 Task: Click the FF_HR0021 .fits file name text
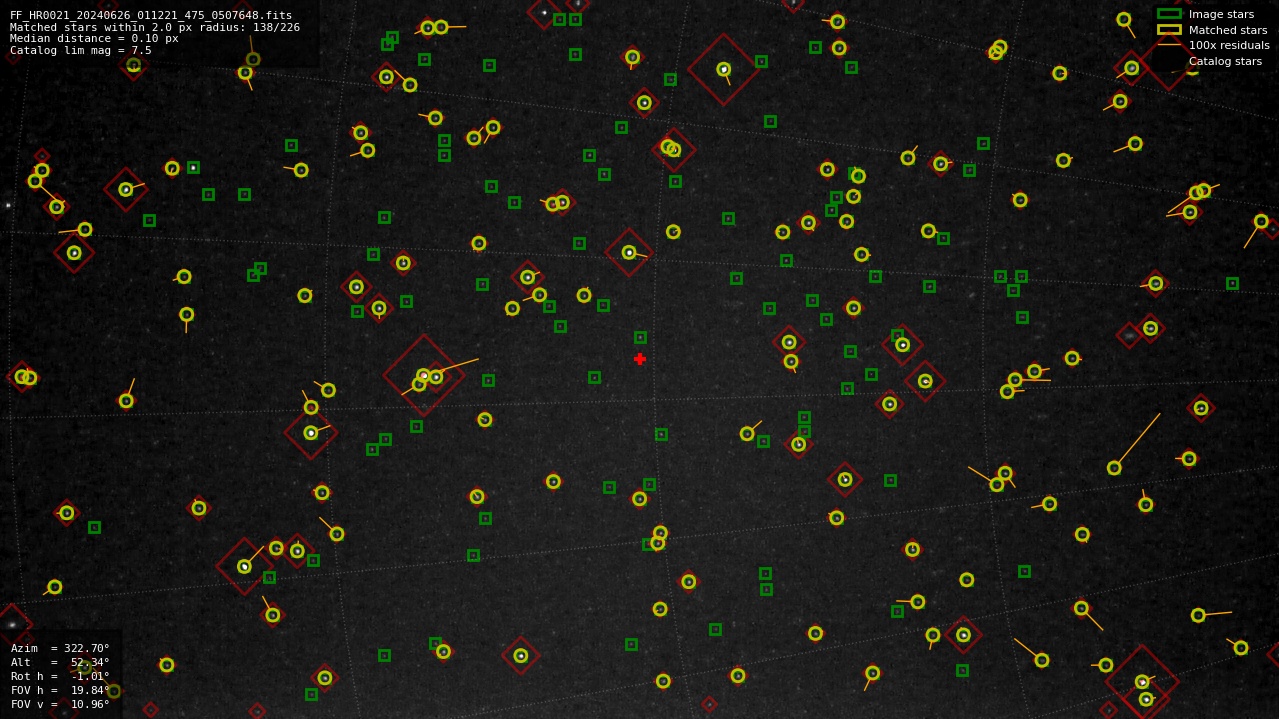click(151, 15)
